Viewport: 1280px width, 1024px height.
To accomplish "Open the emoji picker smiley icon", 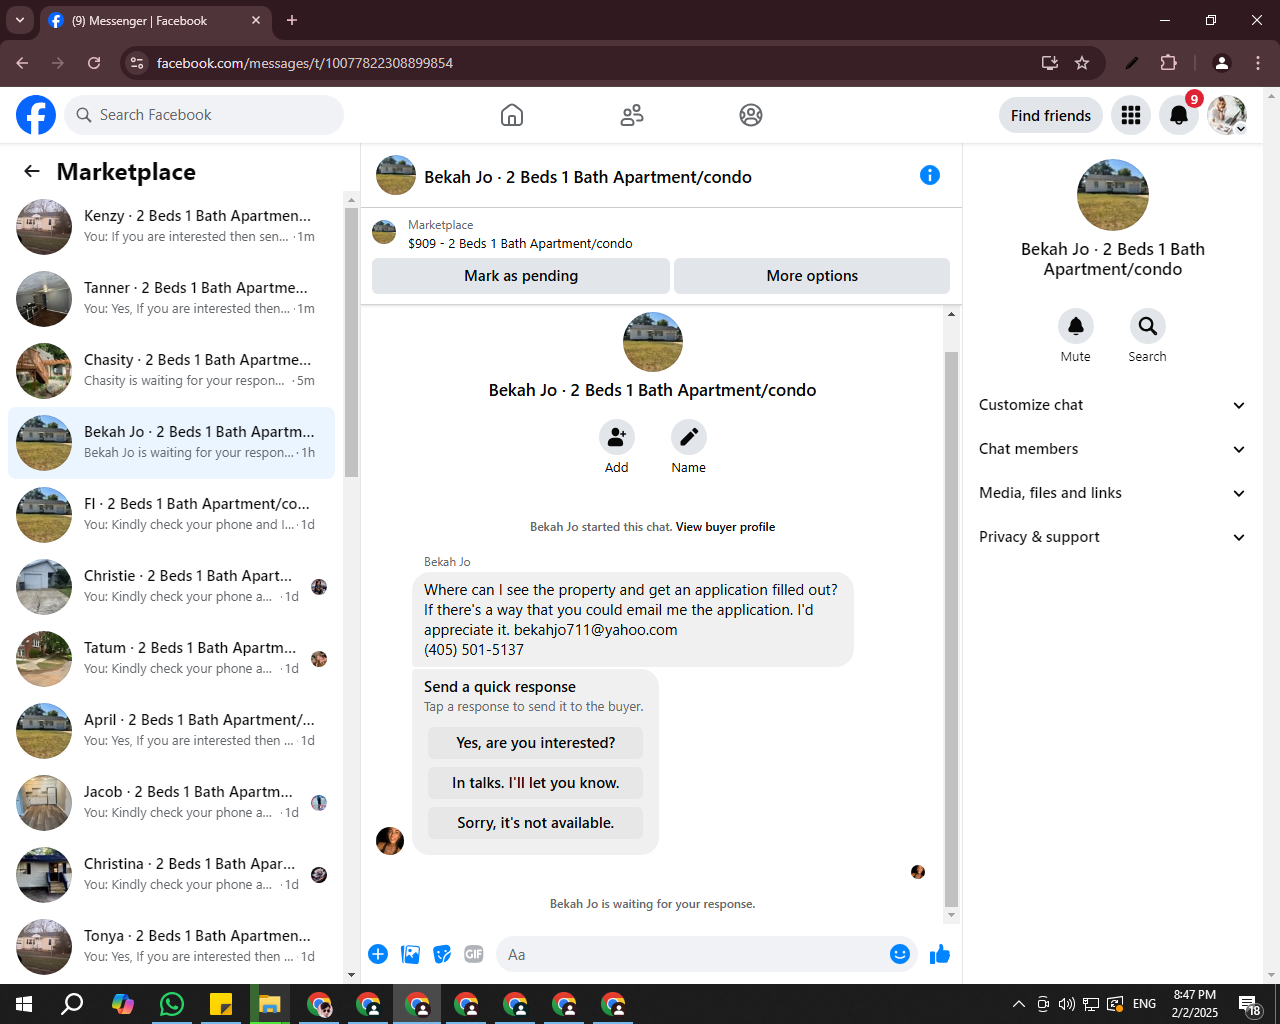I will tap(900, 954).
